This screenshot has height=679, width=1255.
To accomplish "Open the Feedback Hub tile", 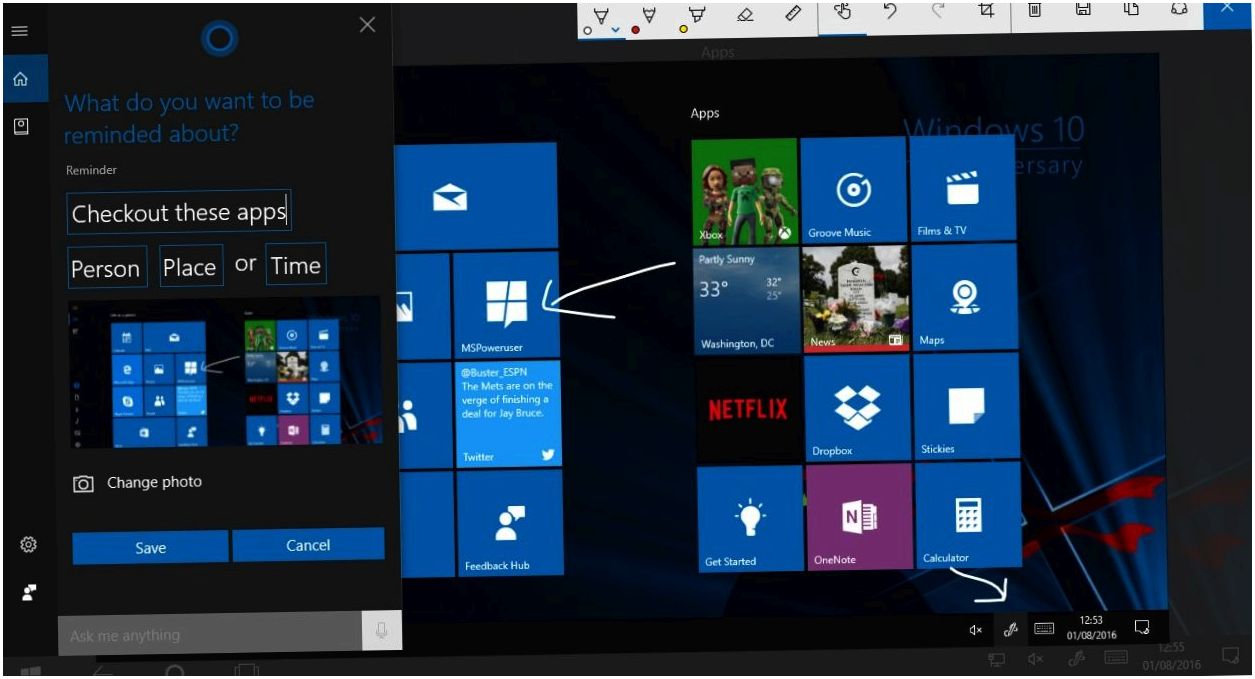I will tap(510, 524).
